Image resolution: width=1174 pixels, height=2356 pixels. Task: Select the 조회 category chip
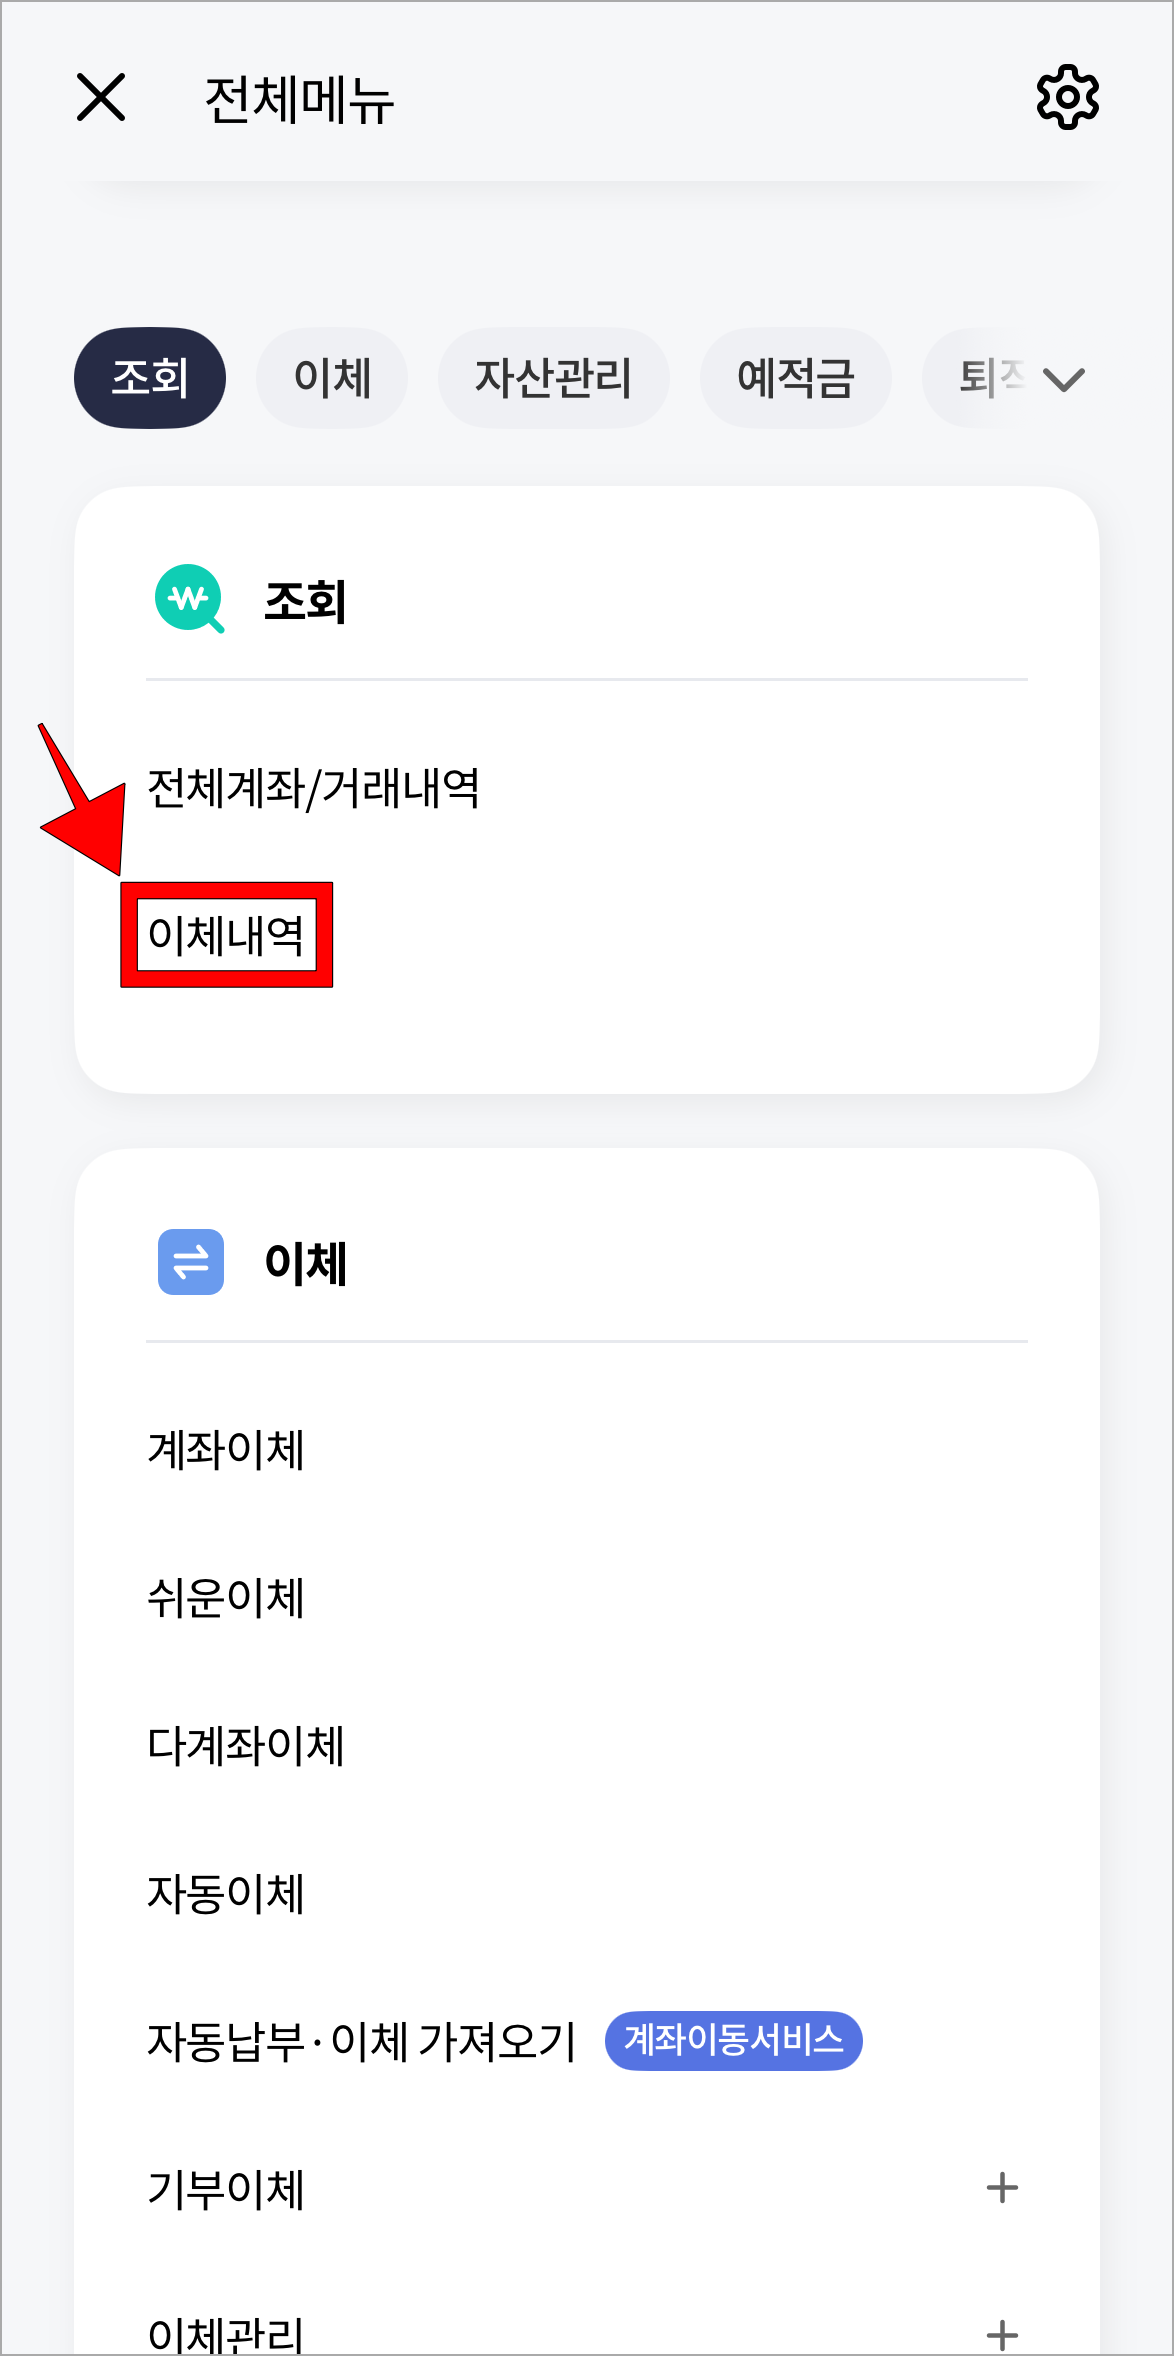(x=149, y=378)
